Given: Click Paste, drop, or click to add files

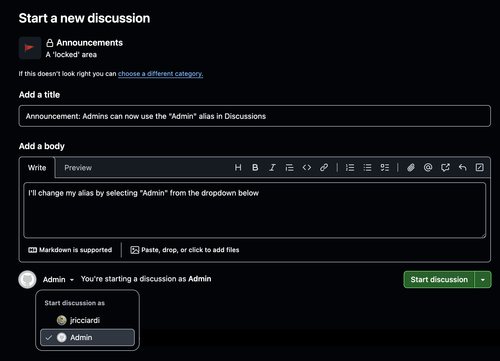Looking at the screenshot, I should tap(185, 250).
